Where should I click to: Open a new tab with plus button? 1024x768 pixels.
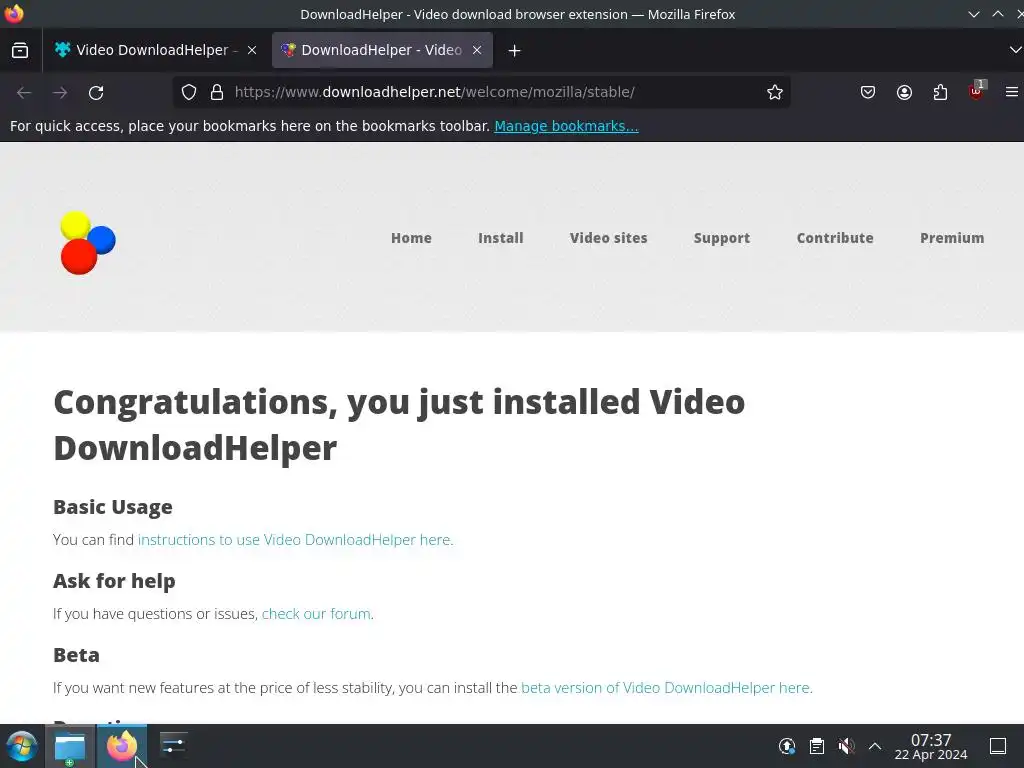point(515,50)
